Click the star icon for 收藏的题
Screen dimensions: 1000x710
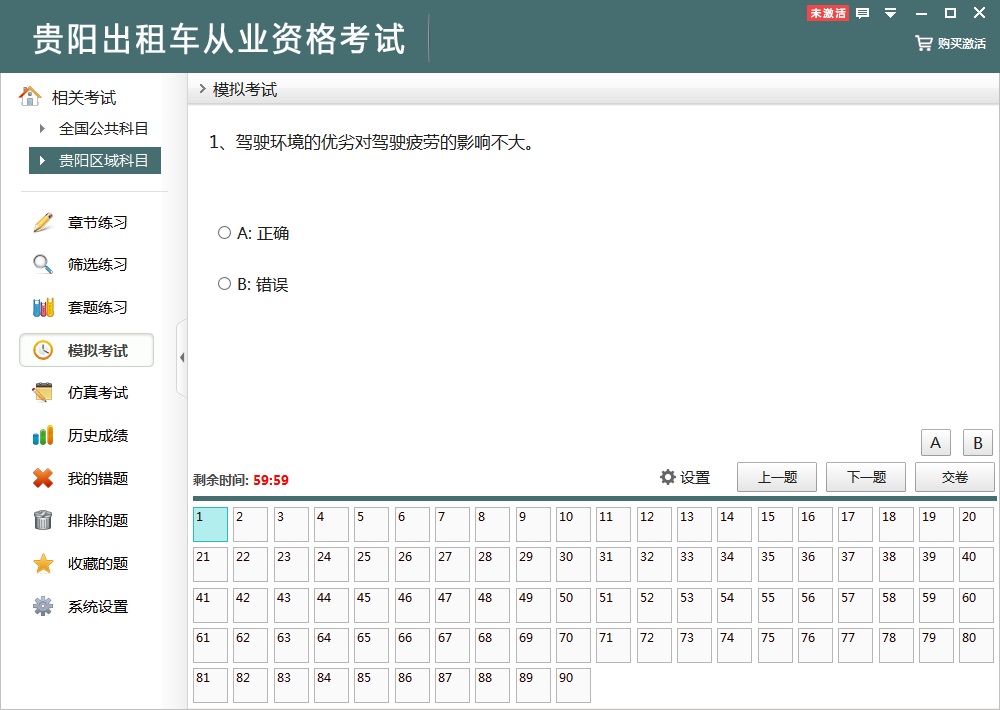(x=43, y=564)
